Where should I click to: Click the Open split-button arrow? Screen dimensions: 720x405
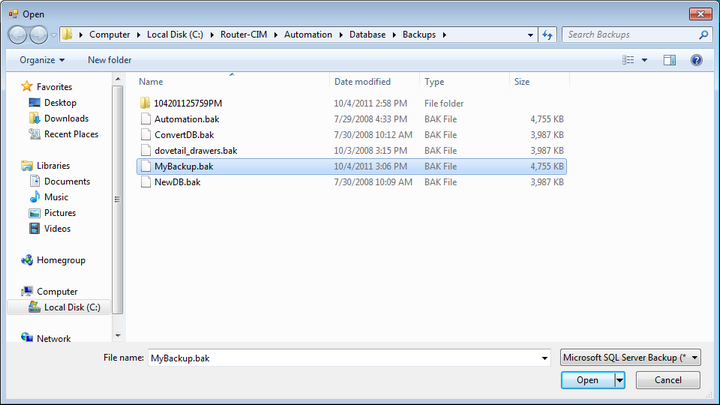point(620,380)
